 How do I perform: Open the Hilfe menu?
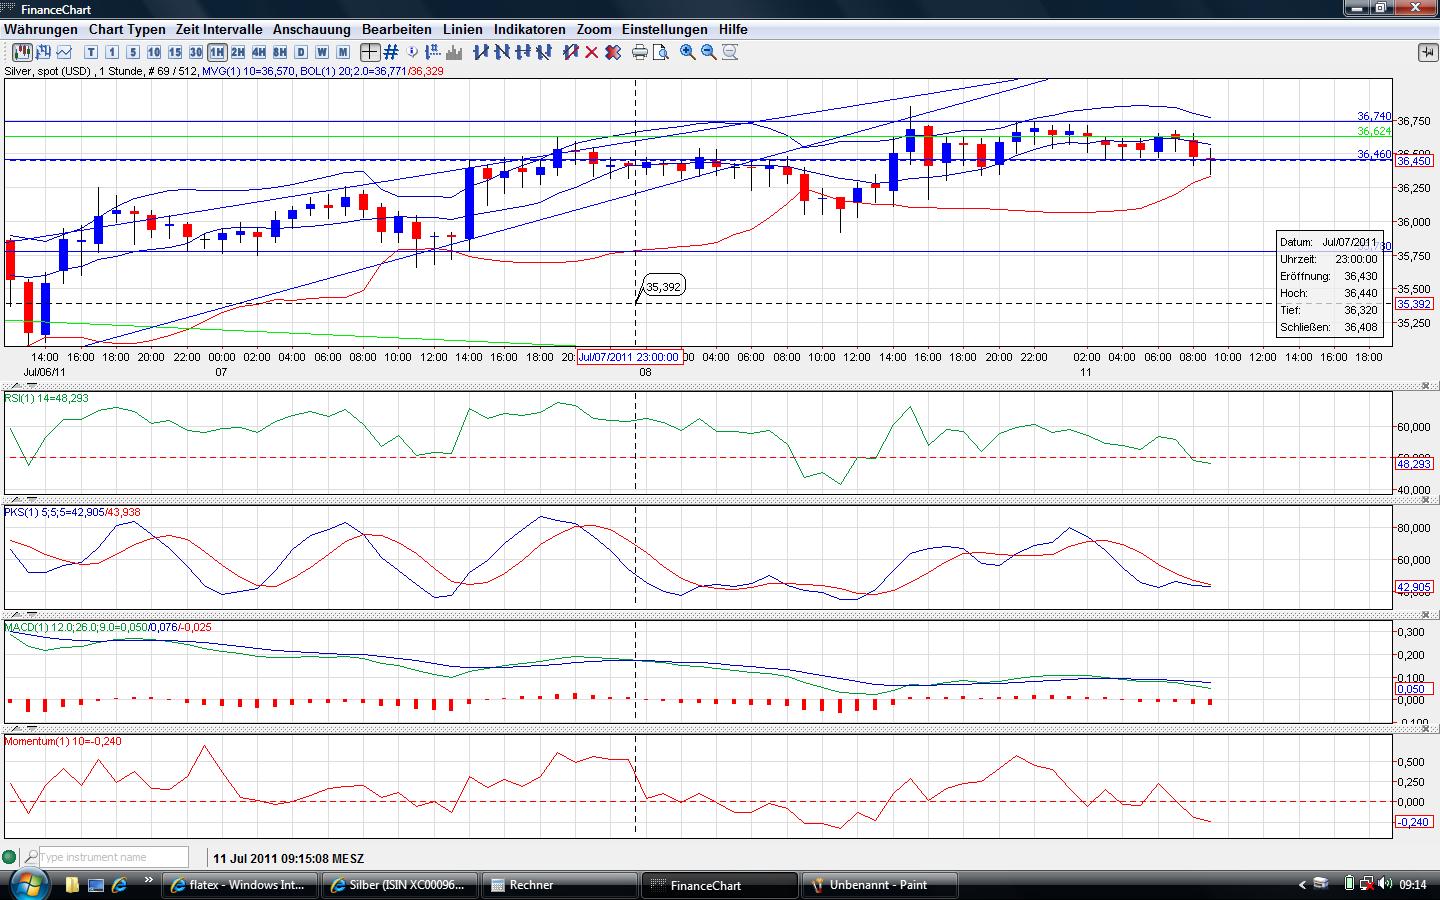pyautogui.click(x=733, y=30)
